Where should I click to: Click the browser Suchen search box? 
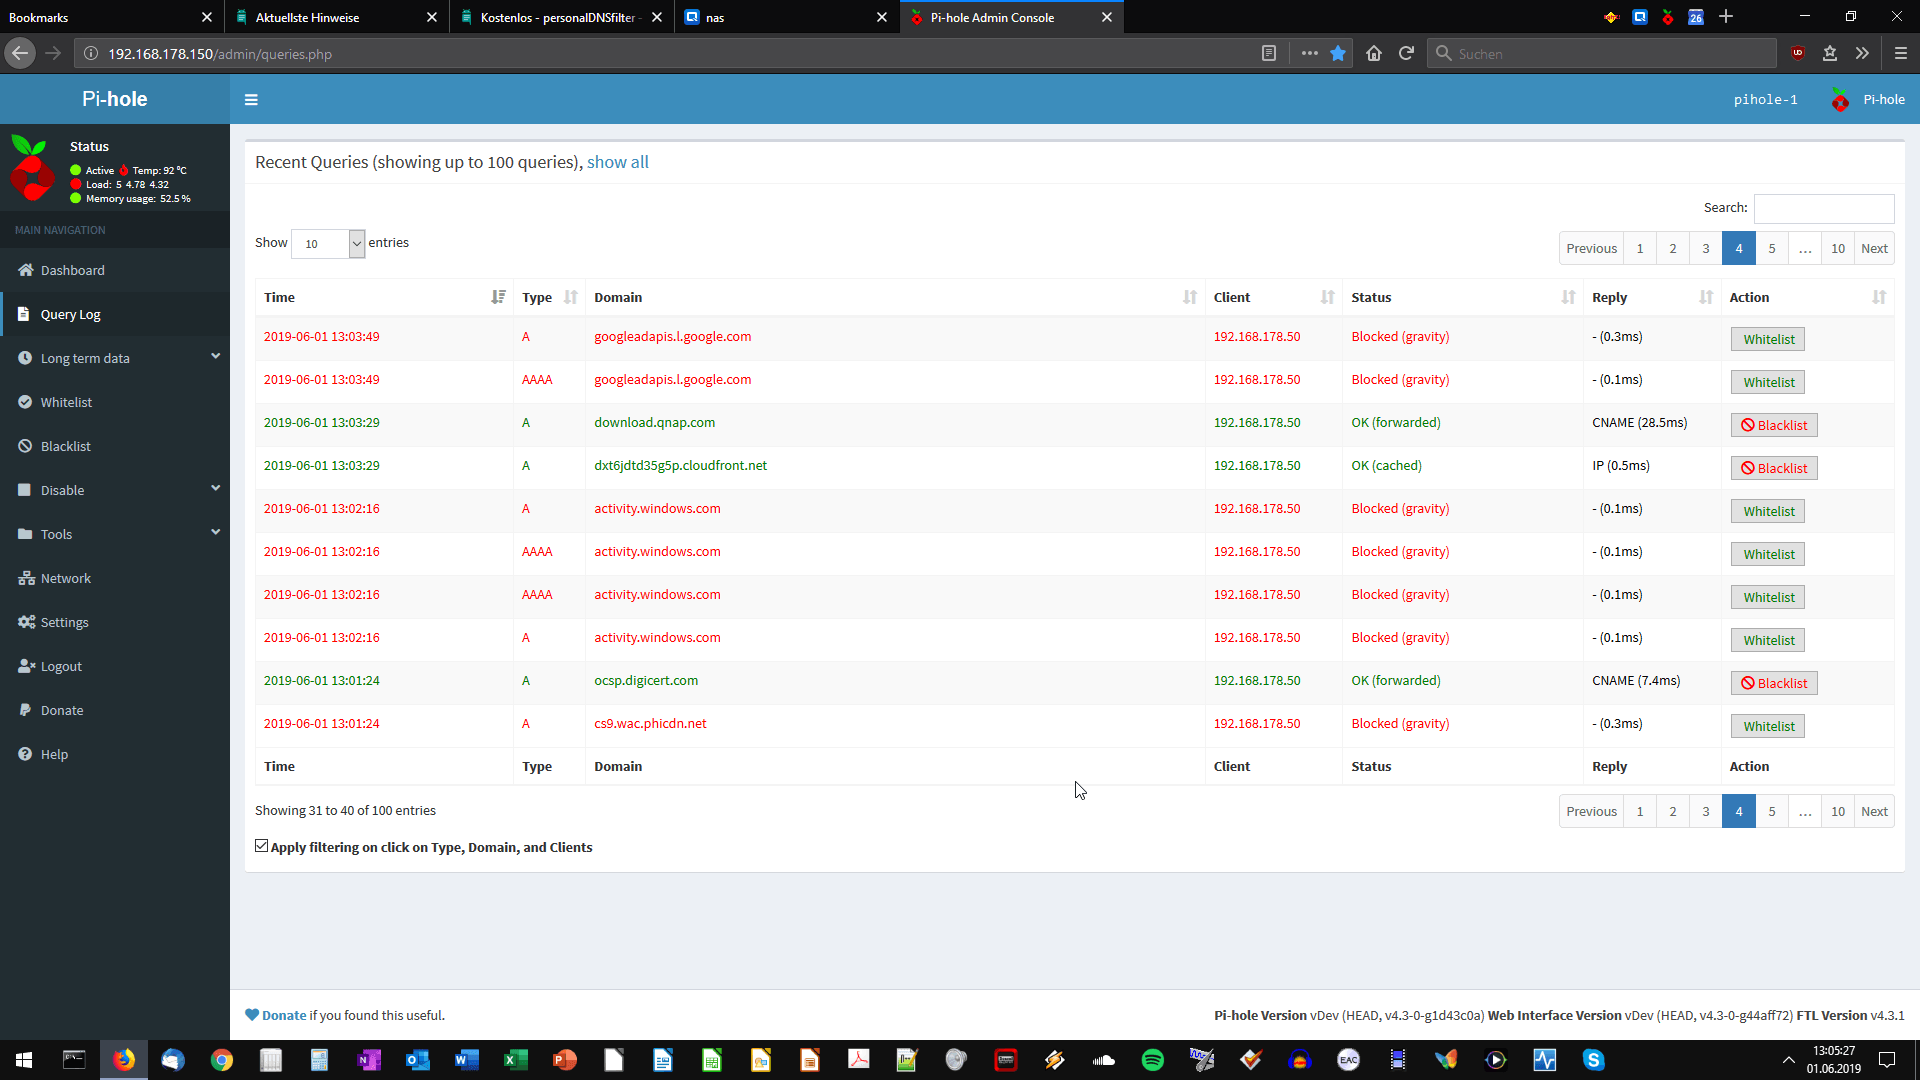[1602, 54]
